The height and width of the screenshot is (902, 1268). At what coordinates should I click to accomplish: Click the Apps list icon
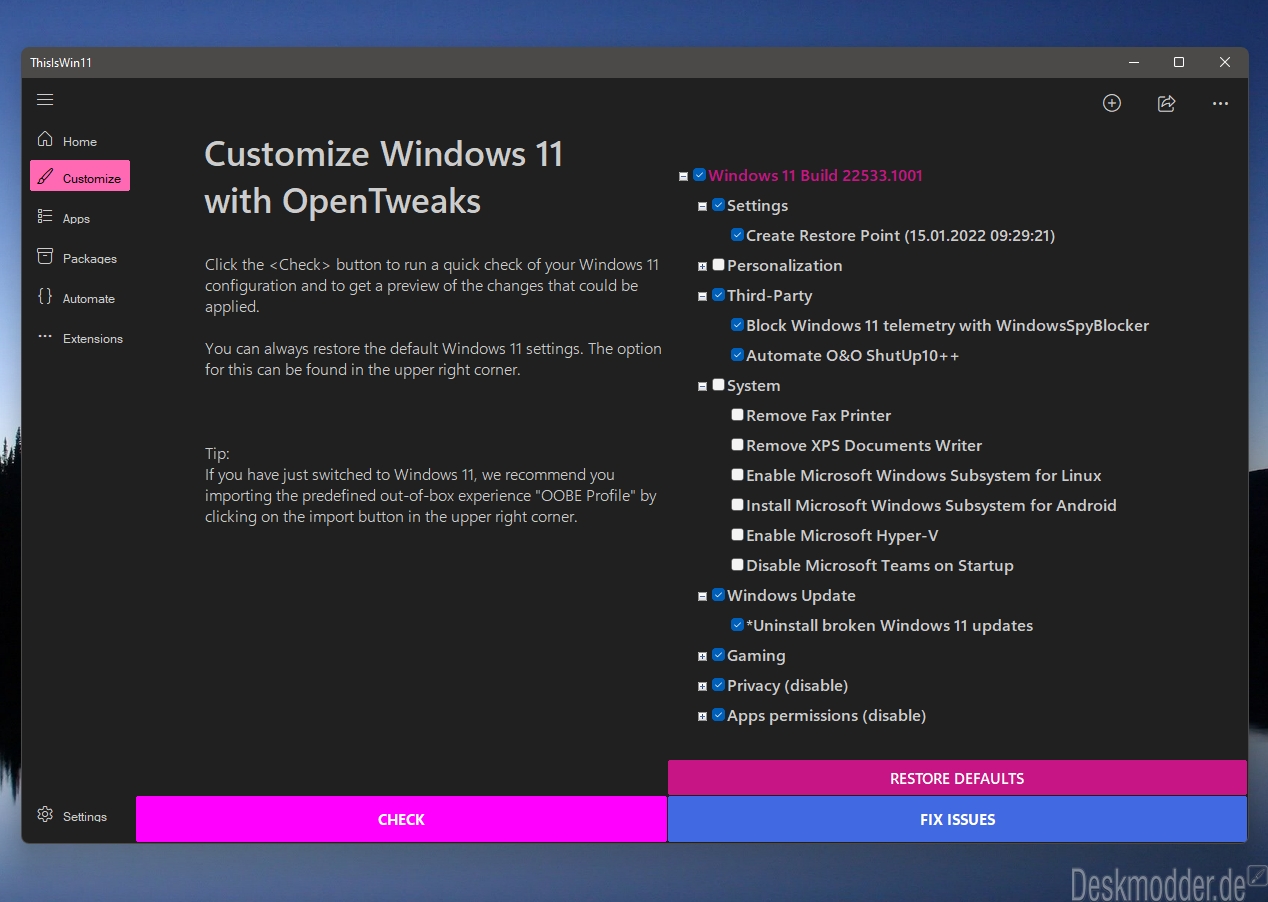pos(45,216)
